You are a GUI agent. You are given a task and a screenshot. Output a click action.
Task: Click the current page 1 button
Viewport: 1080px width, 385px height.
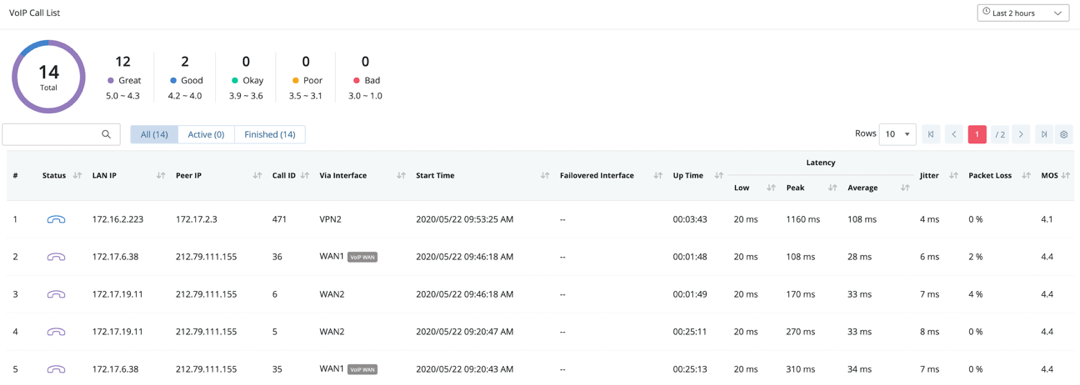(977, 134)
